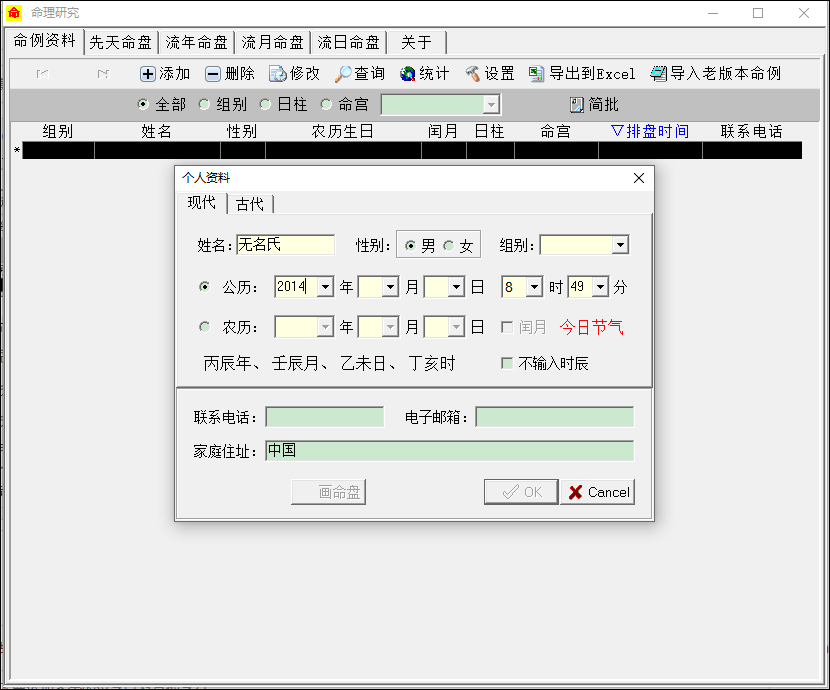Open the hour (时) dropdown
Viewport: 830px width, 690px height.
coord(535,287)
